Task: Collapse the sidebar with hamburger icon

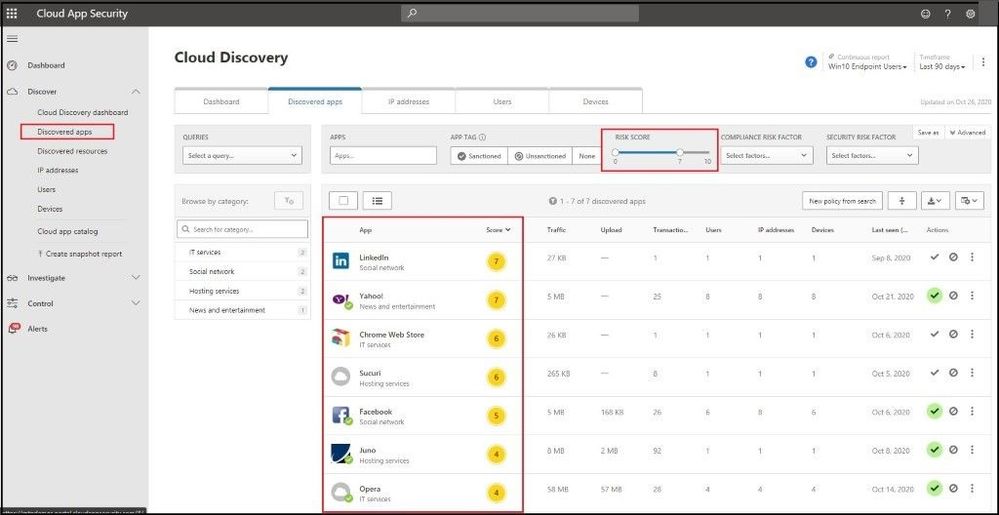Action: coord(12,39)
